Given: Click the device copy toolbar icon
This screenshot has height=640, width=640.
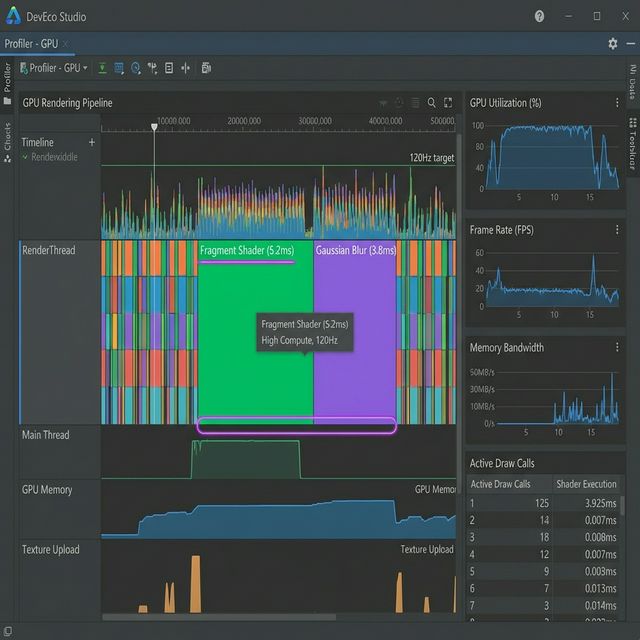Looking at the screenshot, I should 206,68.
